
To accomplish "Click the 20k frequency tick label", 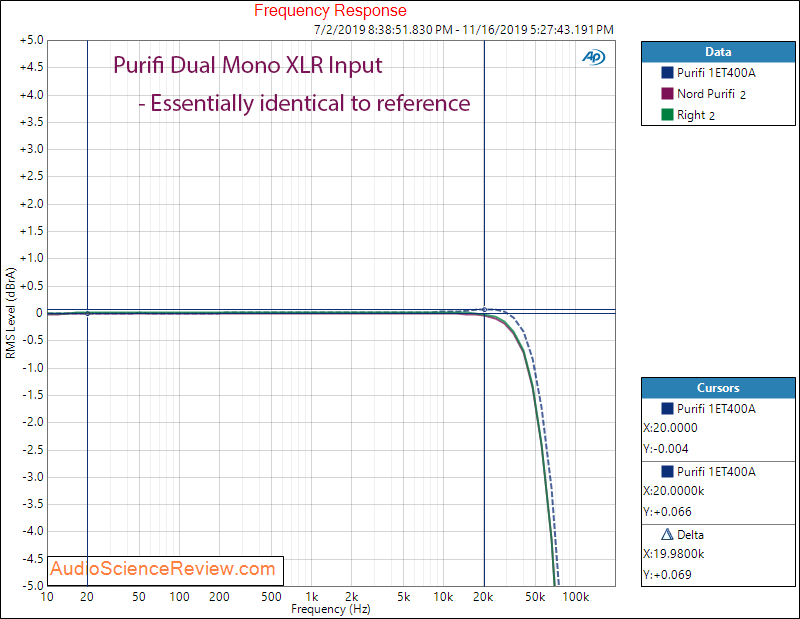I will (x=483, y=597).
